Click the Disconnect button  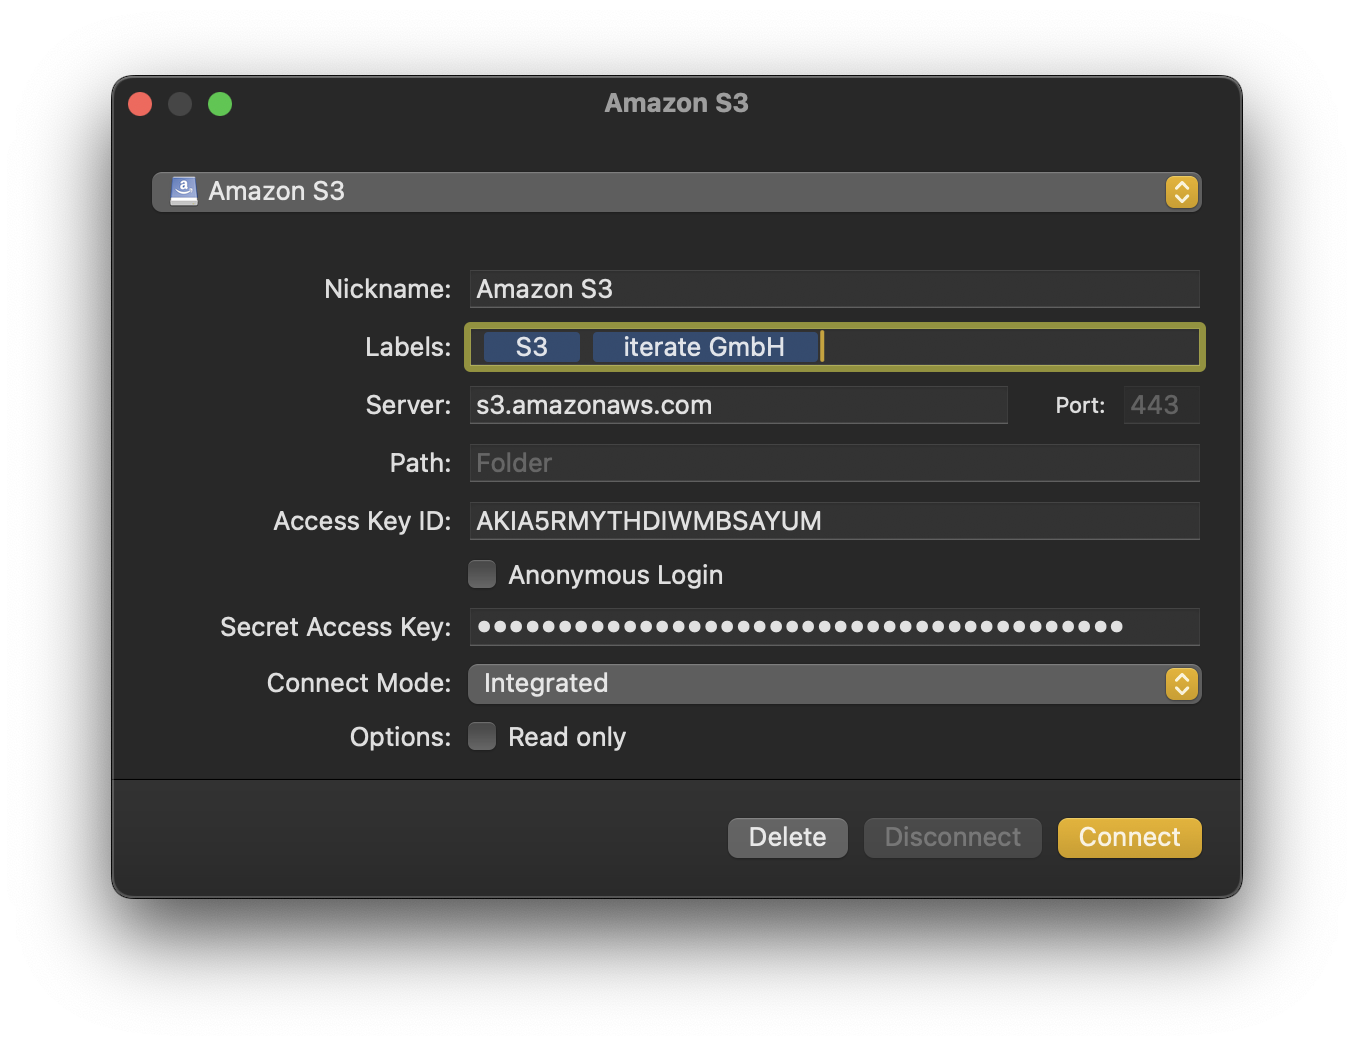[953, 838]
